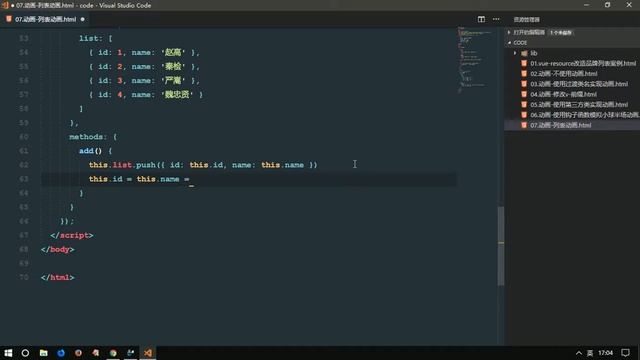Select the 07.动画-列表动画.html editor tab

click(45, 19)
